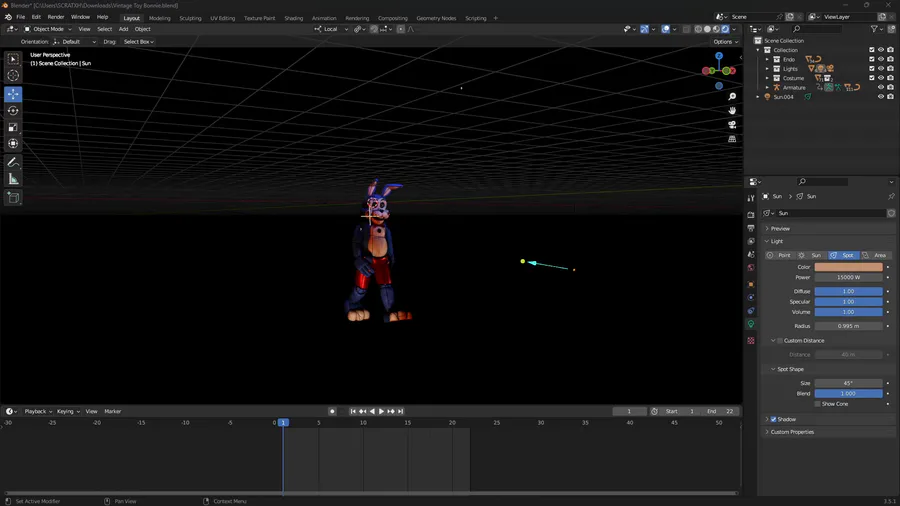Click the viewport pan hand icon

coord(732,110)
